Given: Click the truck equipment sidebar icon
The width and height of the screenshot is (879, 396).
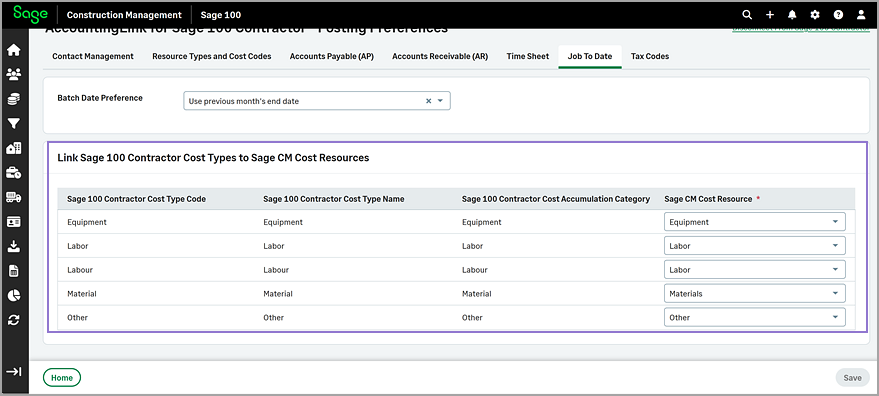Looking at the screenshot, I should tap(13, 197).
